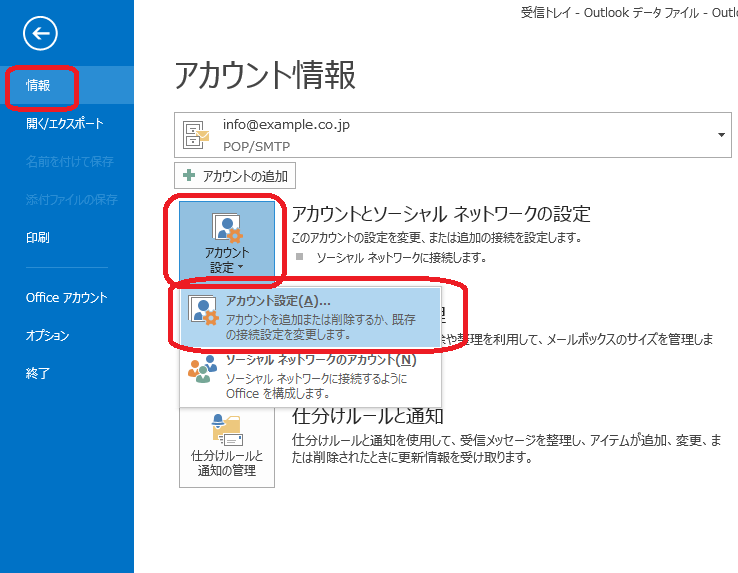Click the mailbox account icon beside info@example.co.jp

pos(196,135)
